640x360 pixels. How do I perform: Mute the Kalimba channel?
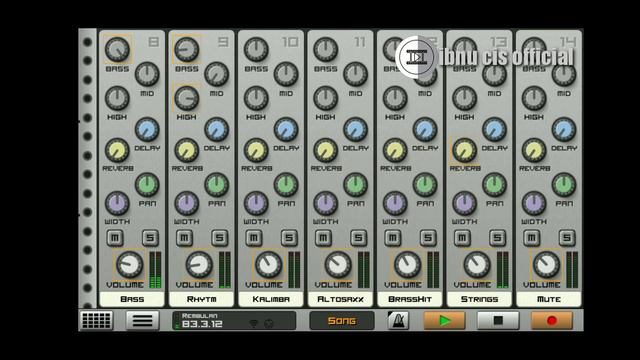click(x=254, y=238)
